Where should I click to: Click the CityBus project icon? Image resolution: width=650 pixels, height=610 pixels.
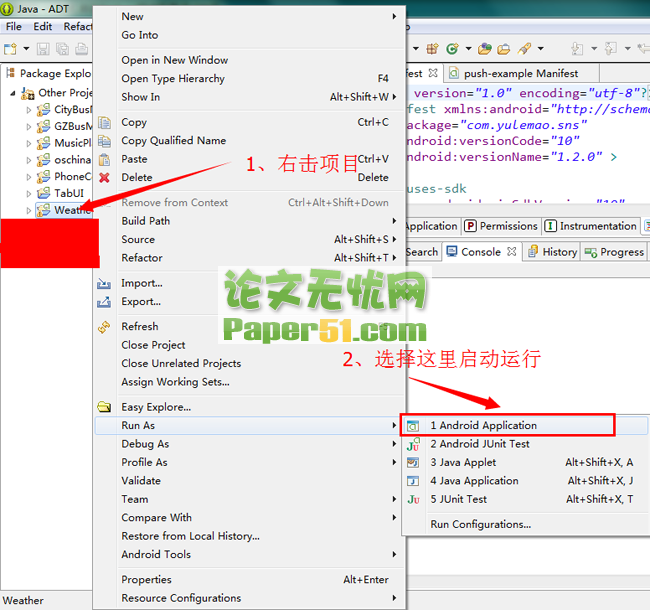(43, 110)
